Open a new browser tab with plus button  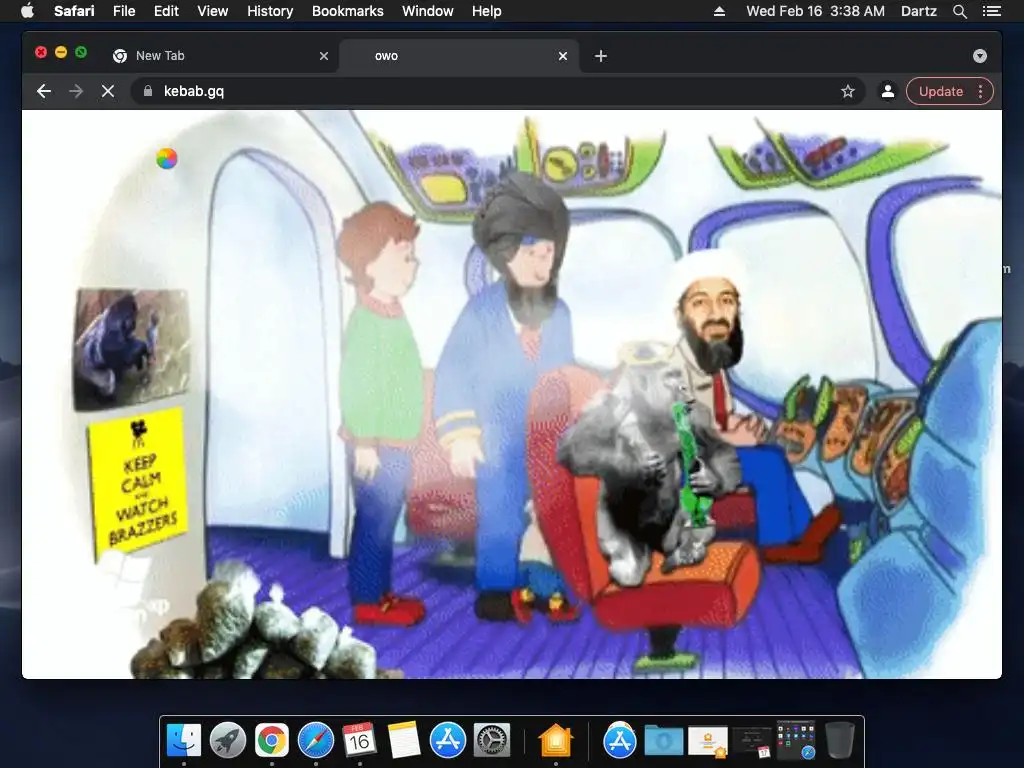601,56
